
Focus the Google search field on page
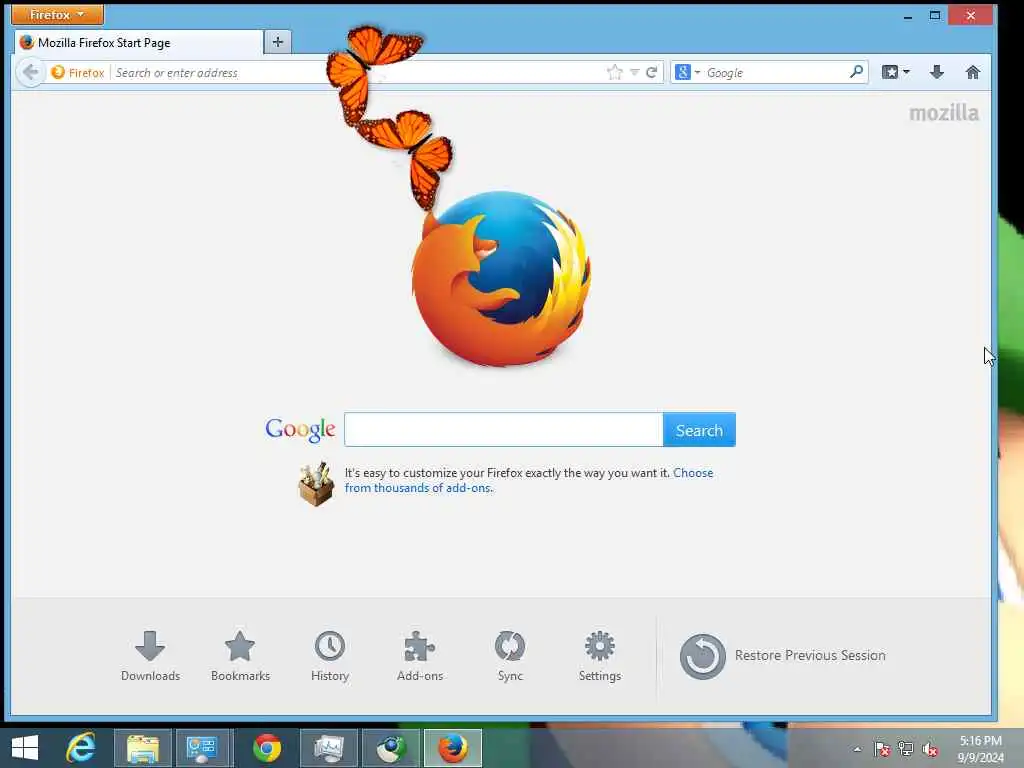[x=504, y=430]
